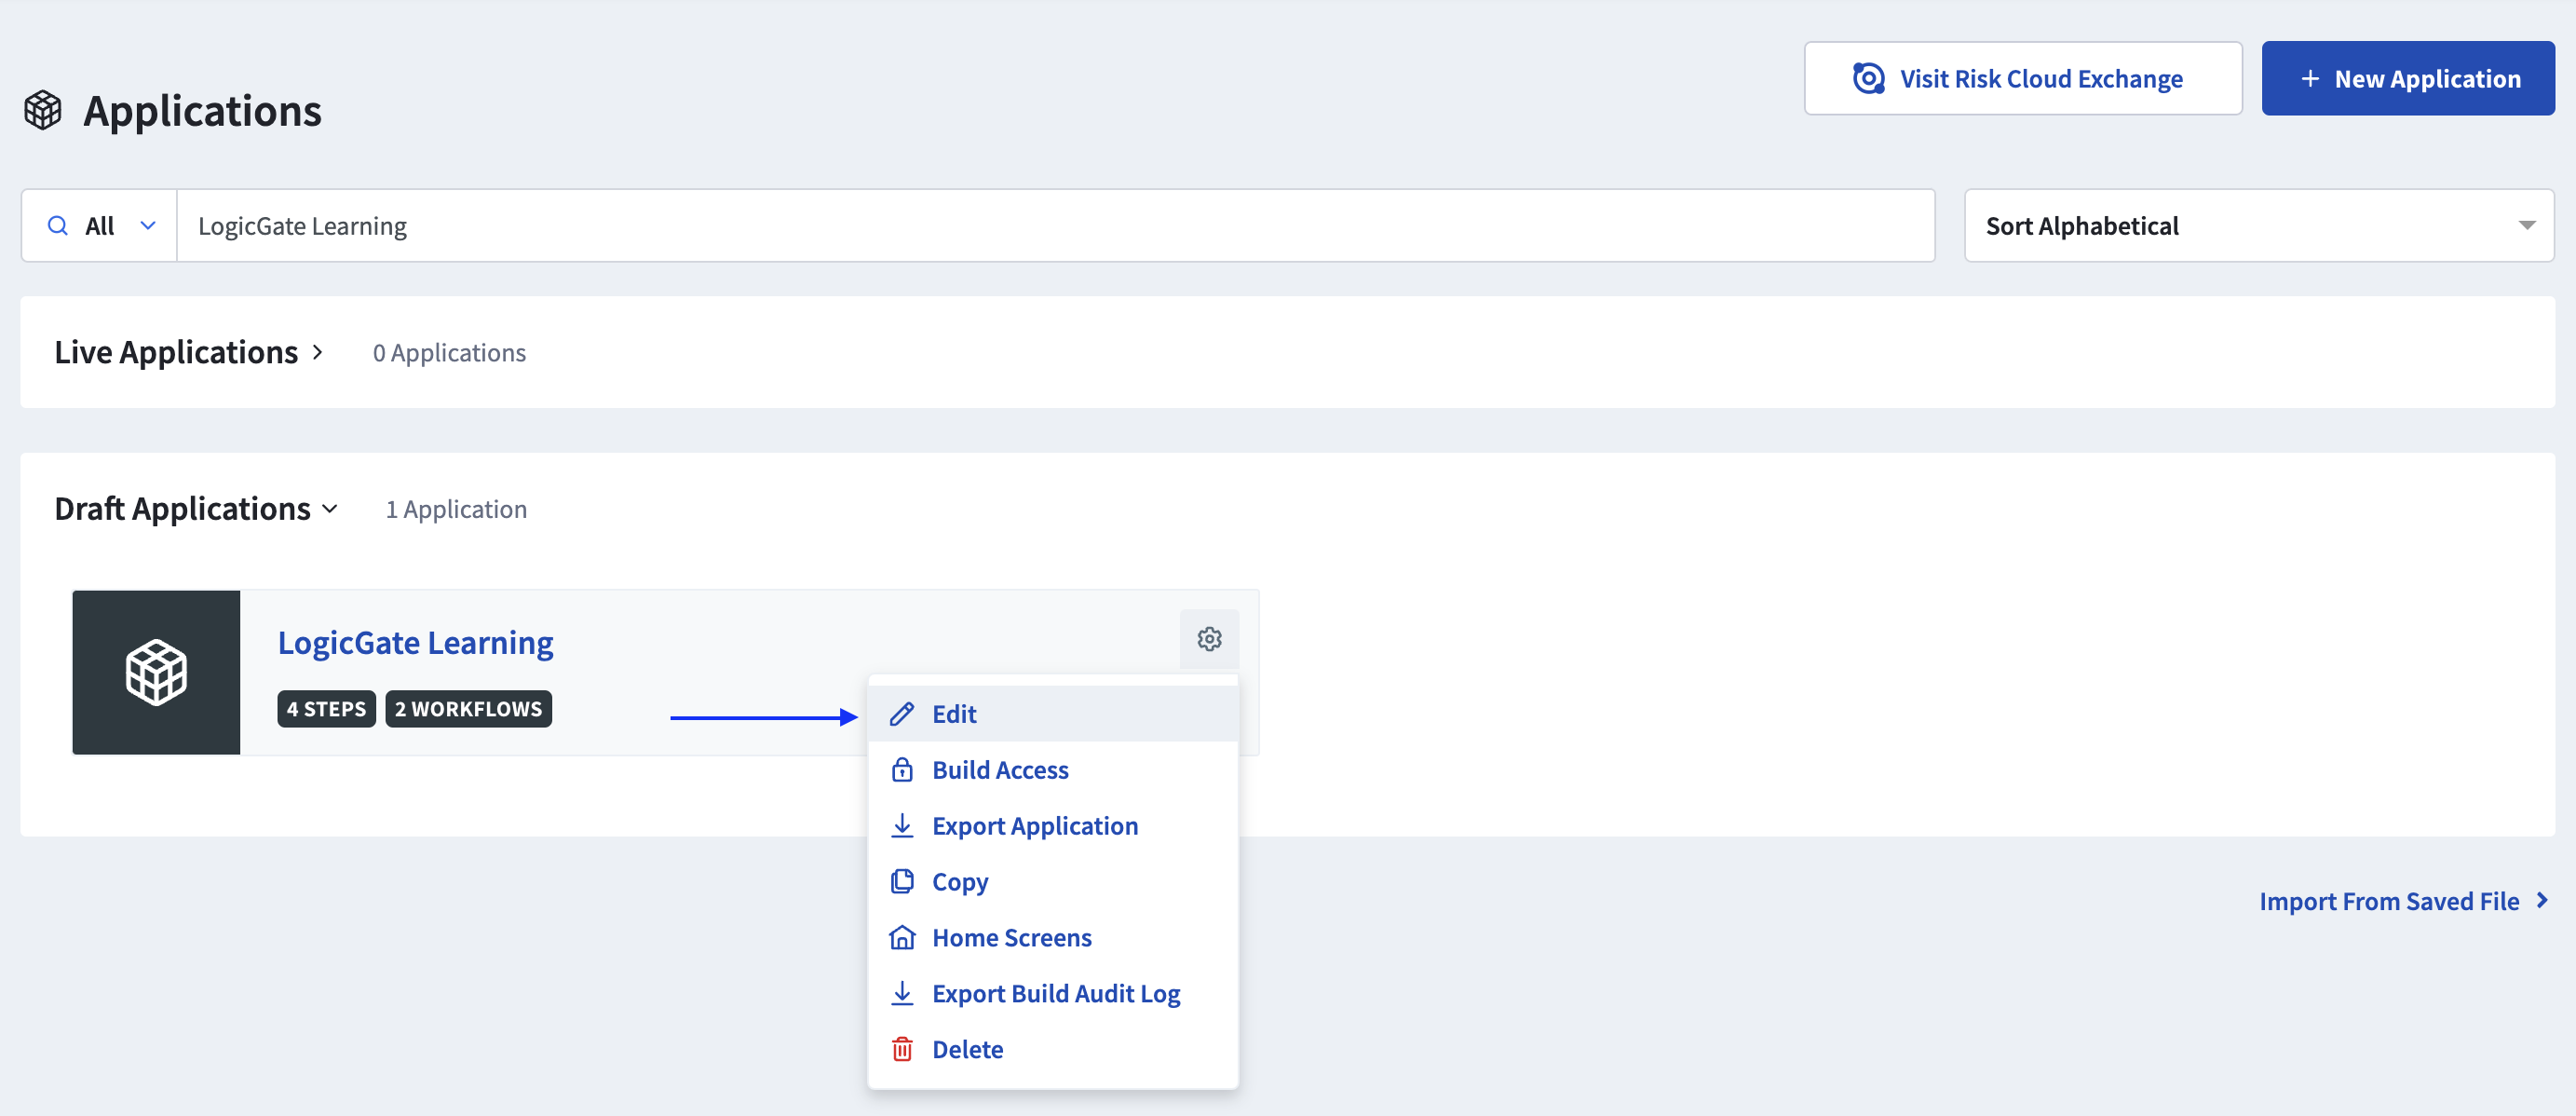
Task: Click the Risk Cloud Exchange logo icon
Action: tap(1868, 78)
